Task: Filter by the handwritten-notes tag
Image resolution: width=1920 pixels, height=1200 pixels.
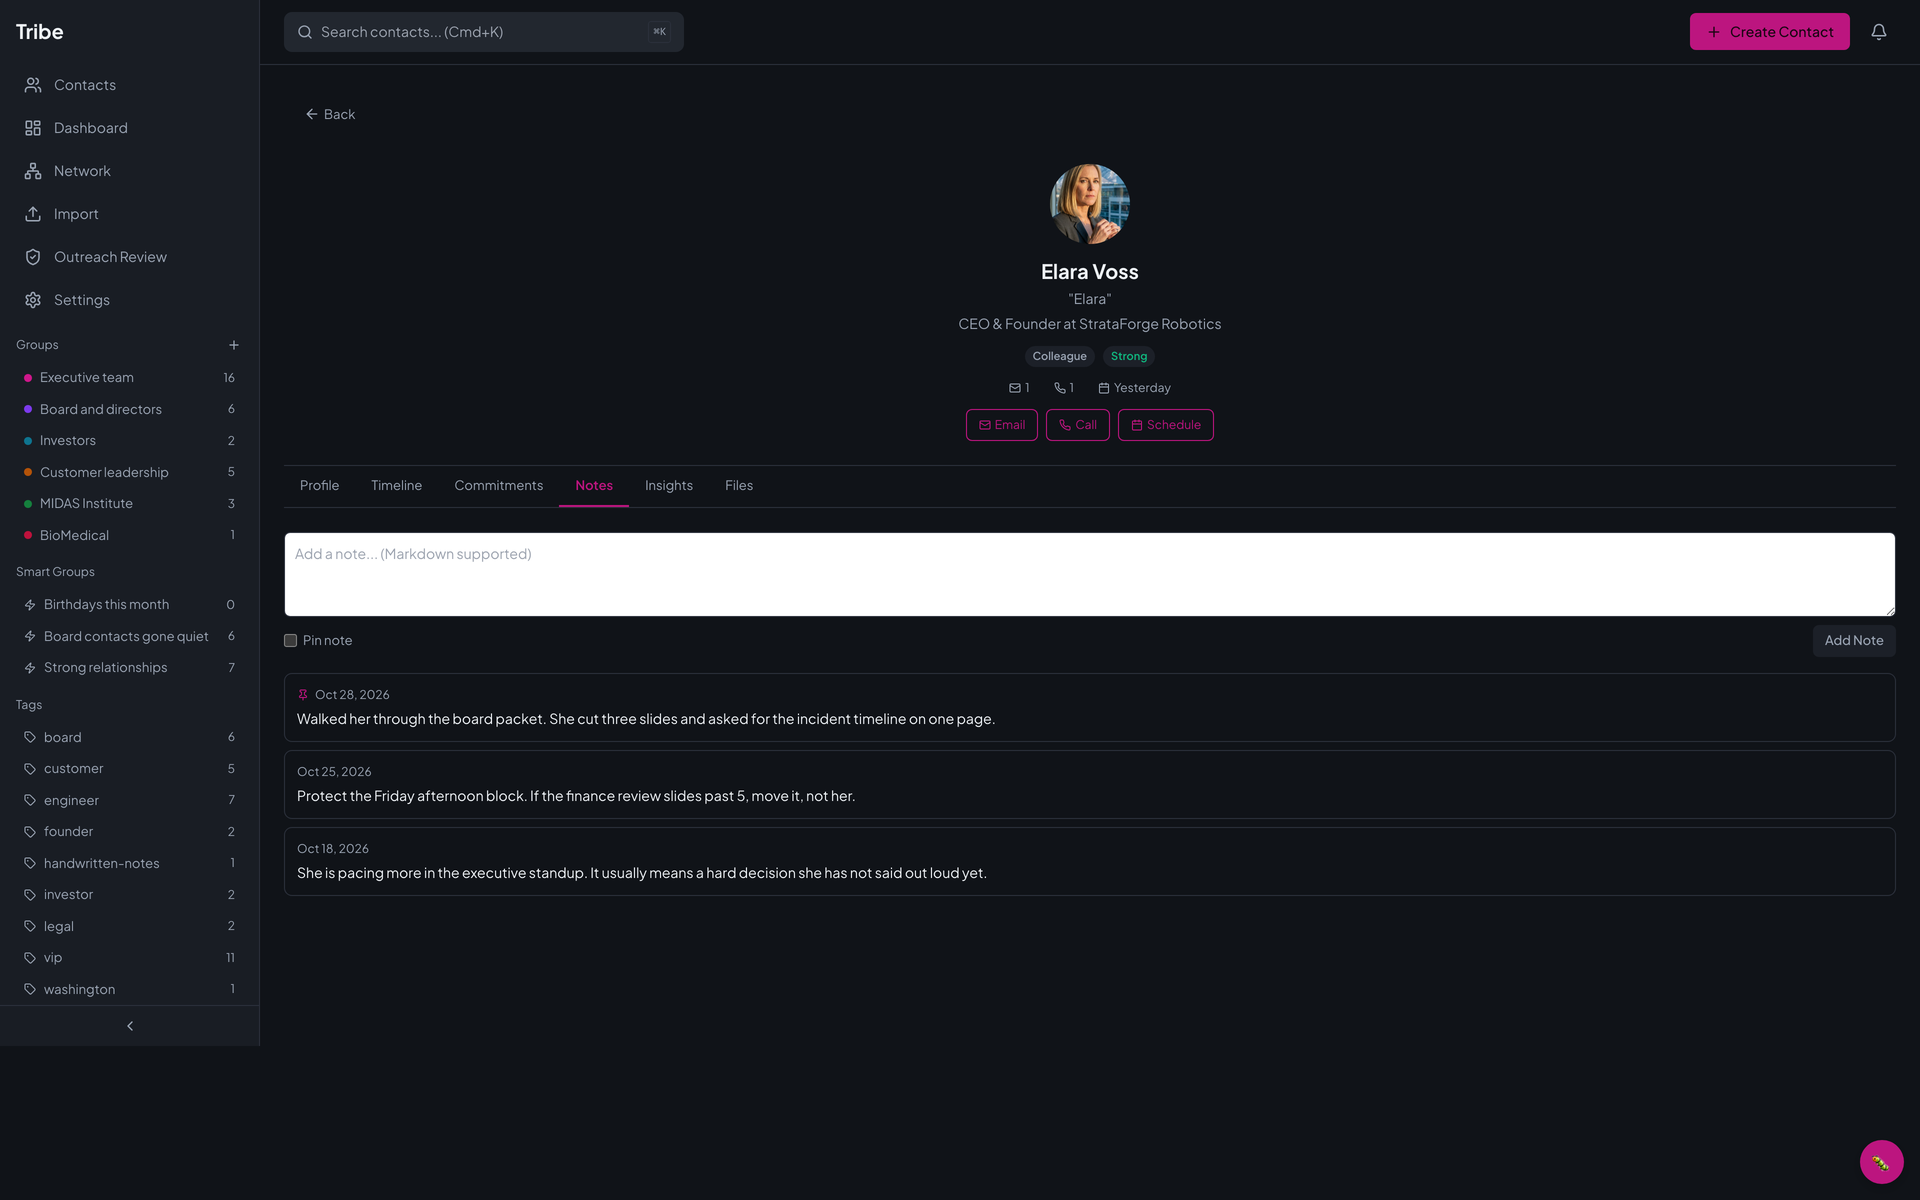Action: click(x=129, y=864)
